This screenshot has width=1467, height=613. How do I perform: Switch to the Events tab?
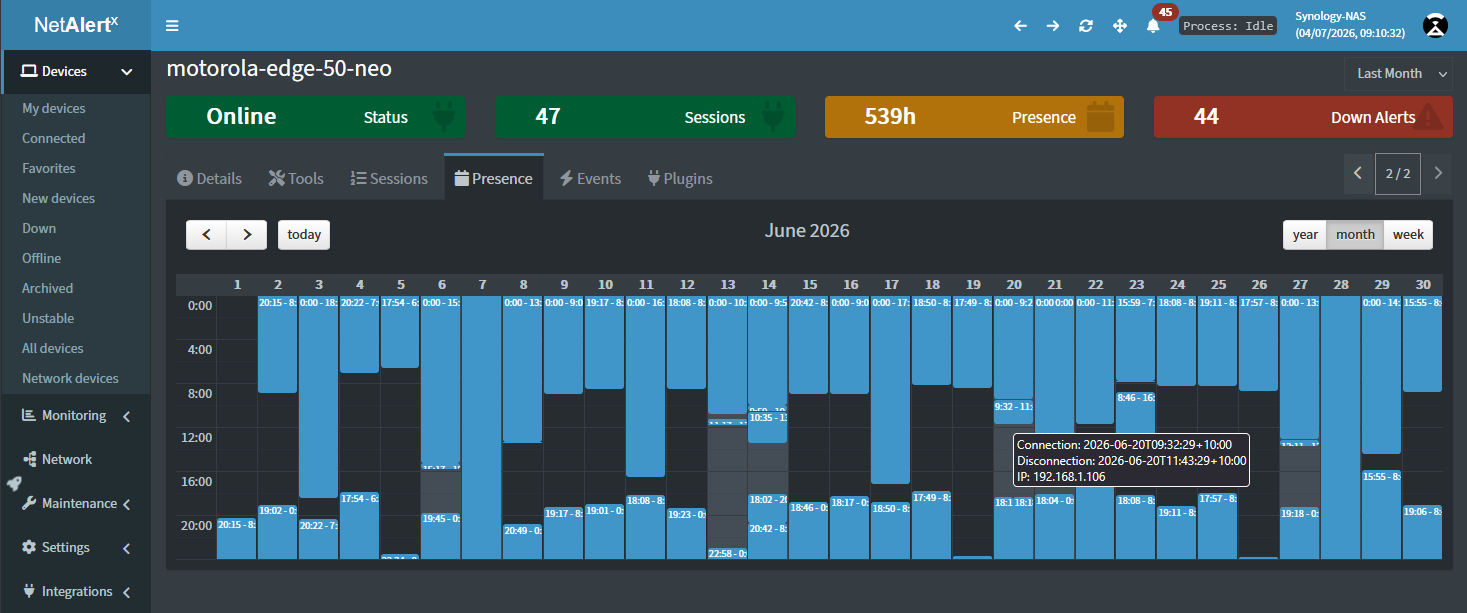pyautogui.click(x=590, y=178)
